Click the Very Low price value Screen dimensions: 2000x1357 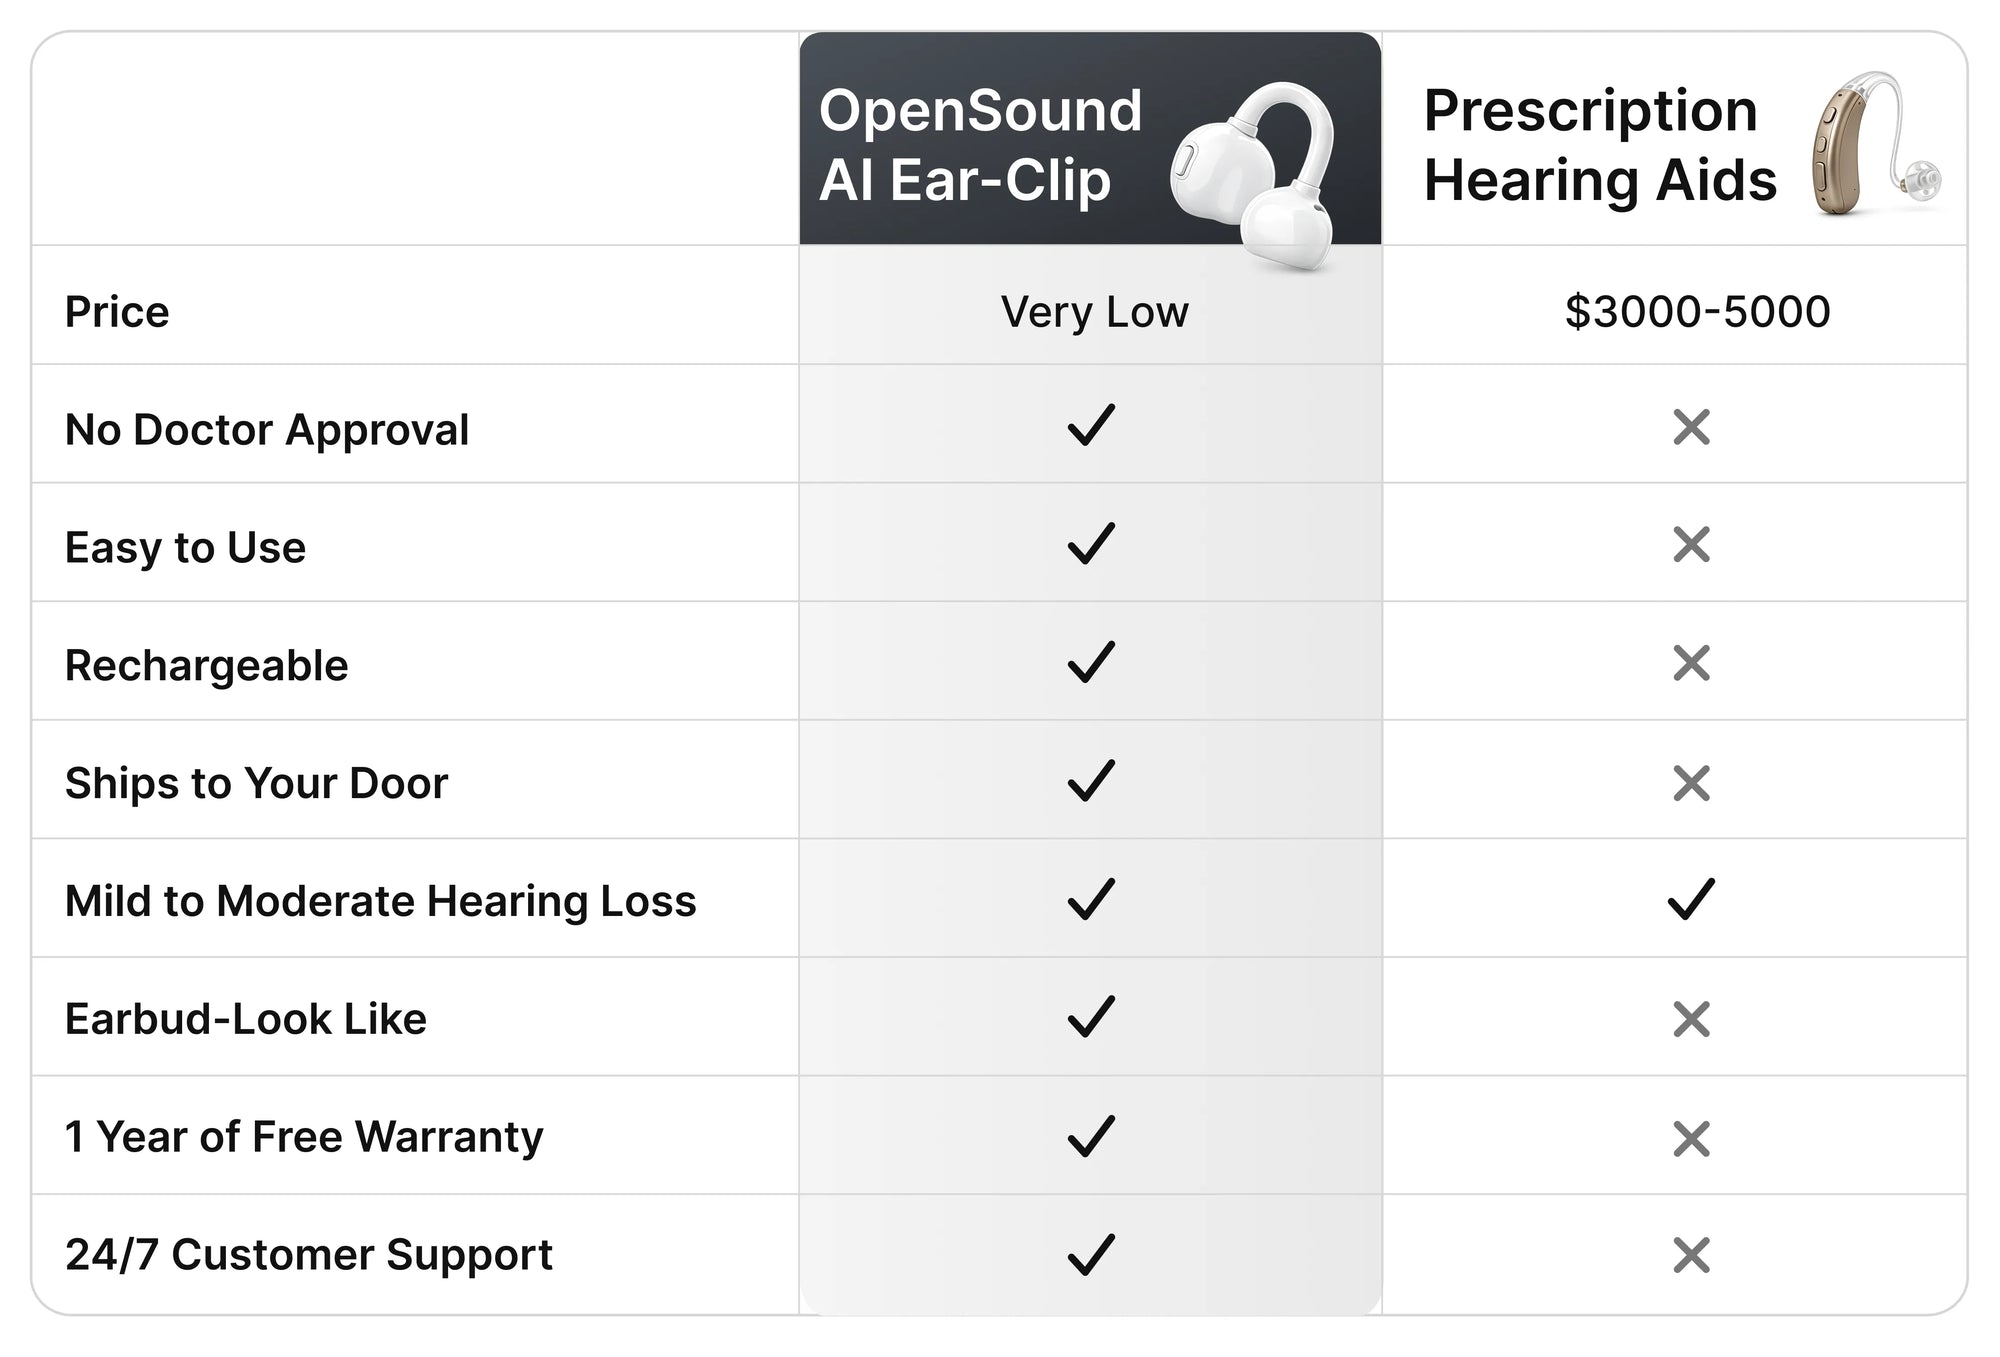click(x=1095, y=312)
